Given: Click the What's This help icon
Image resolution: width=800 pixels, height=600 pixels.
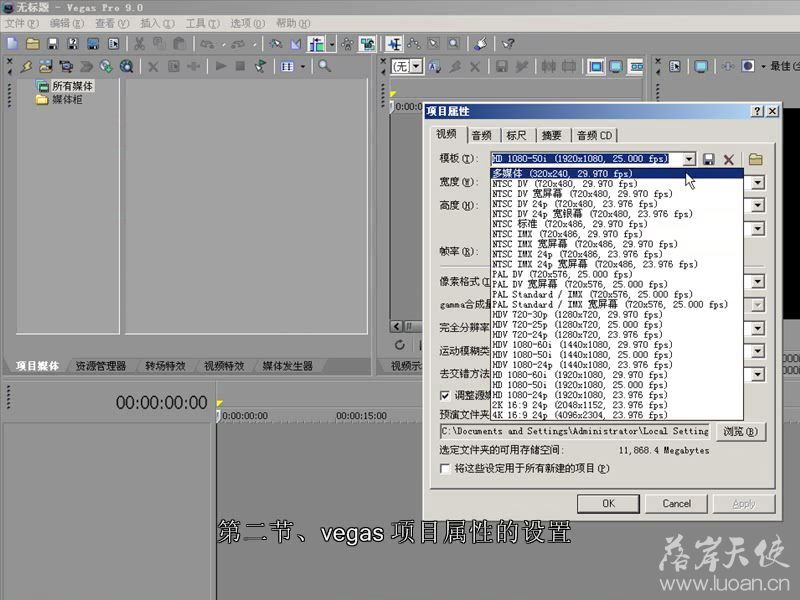Looking at the screenshot, I should (x=508, y=44).
